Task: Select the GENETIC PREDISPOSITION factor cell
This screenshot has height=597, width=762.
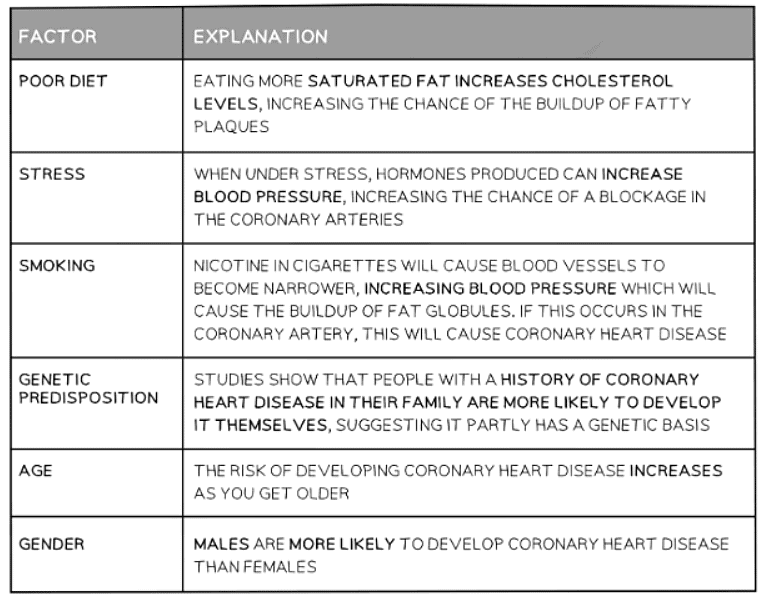Action: (88, 389)
